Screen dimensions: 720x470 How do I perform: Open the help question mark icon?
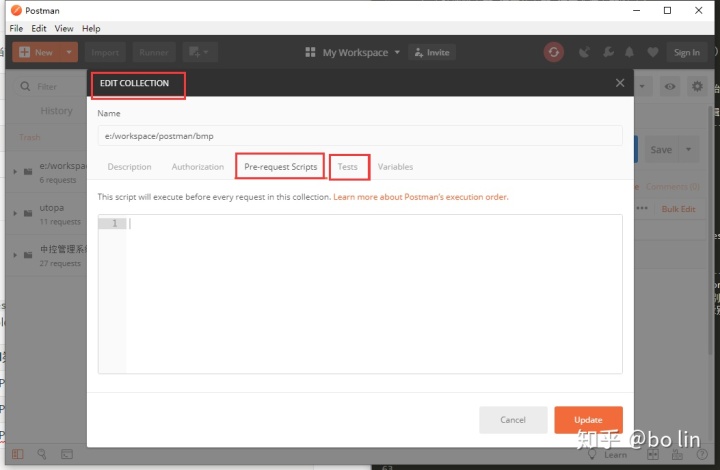coord(702,454)
